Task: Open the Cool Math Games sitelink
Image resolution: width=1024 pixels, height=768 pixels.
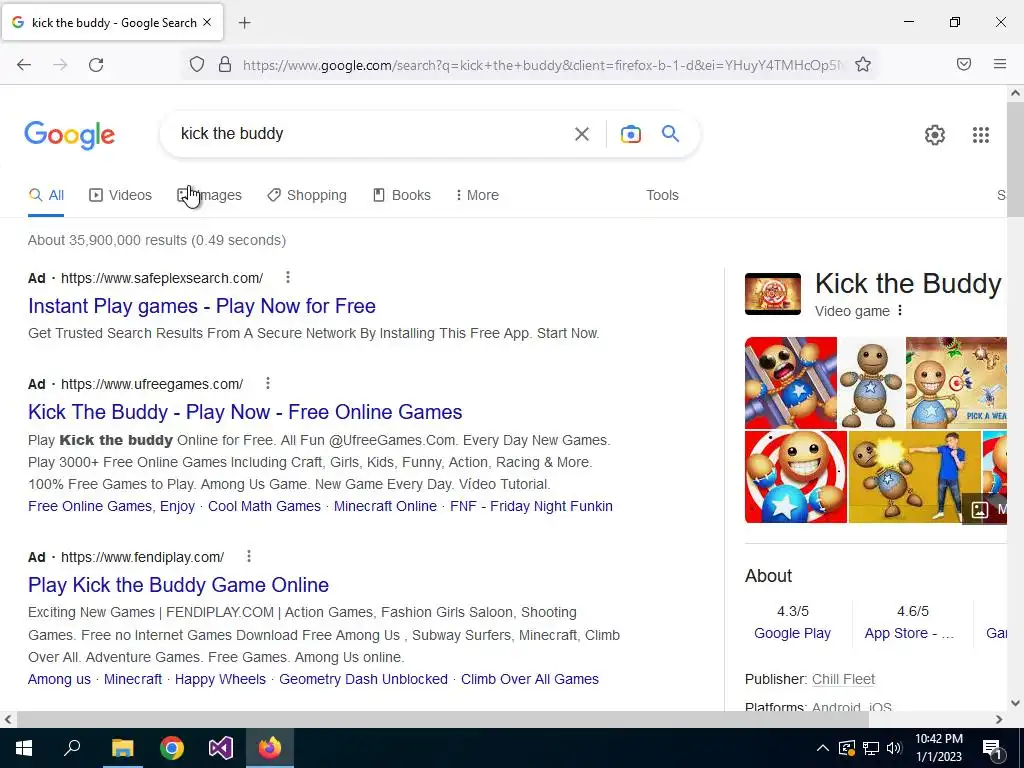Action: click(264, 506)
